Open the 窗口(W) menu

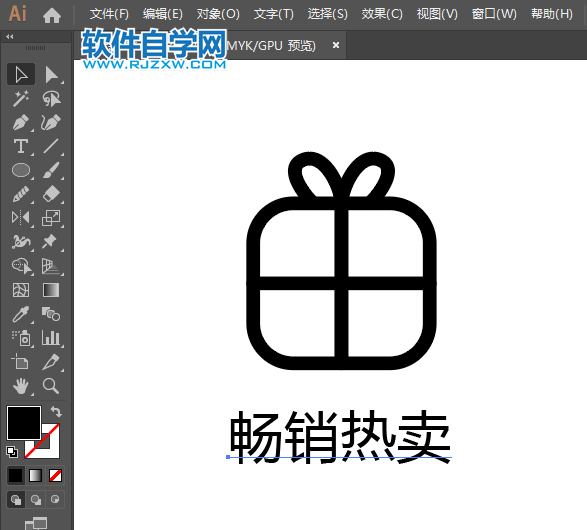(494, 14)
